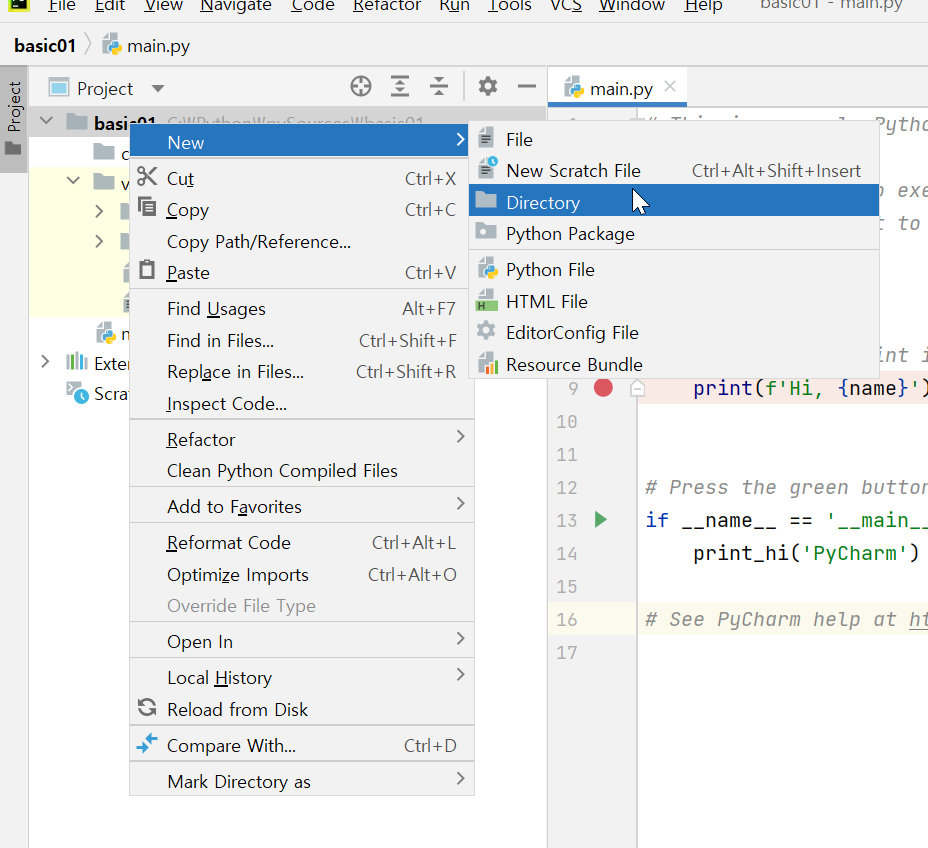
Task: Open the Edit menu in menu bar
Action: pyautogui.click(x=110, y=6)
